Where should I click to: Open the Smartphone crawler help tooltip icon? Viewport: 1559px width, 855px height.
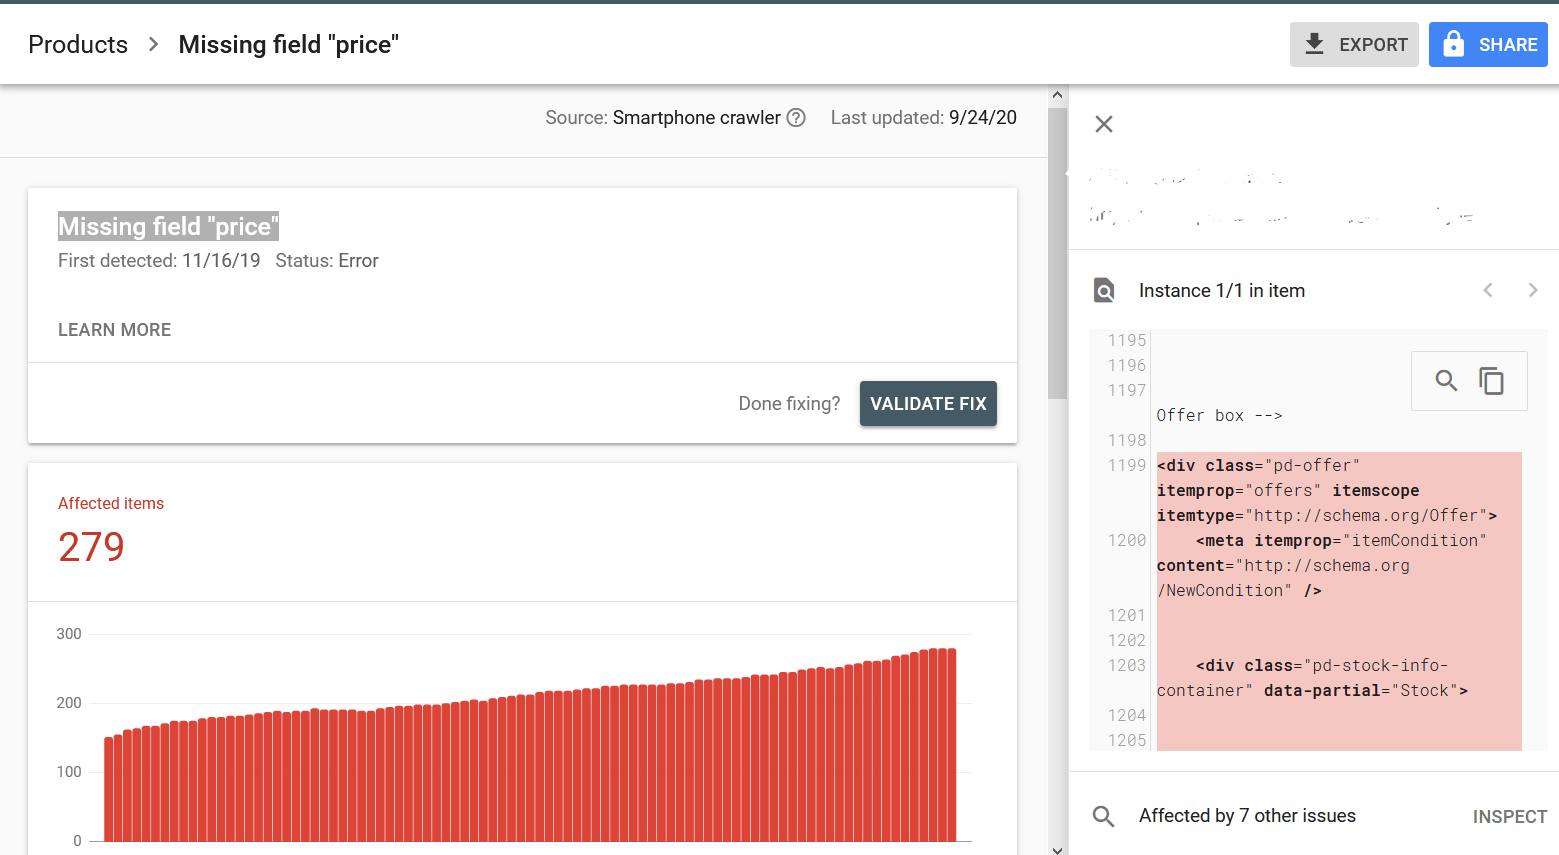click(795, 117)
